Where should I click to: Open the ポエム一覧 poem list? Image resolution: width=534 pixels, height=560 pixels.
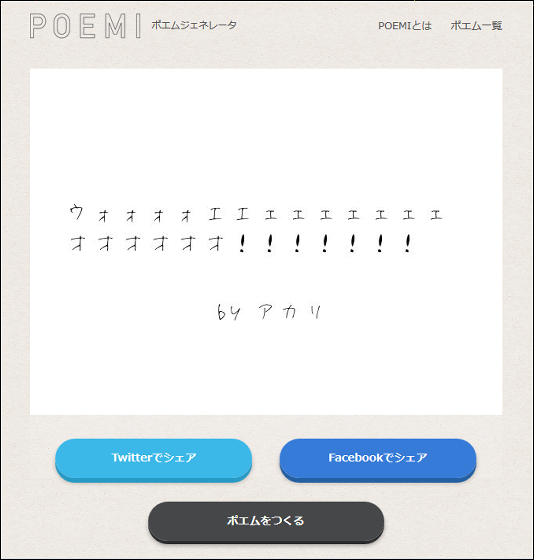pyautogui.click(x=476, y=26)
